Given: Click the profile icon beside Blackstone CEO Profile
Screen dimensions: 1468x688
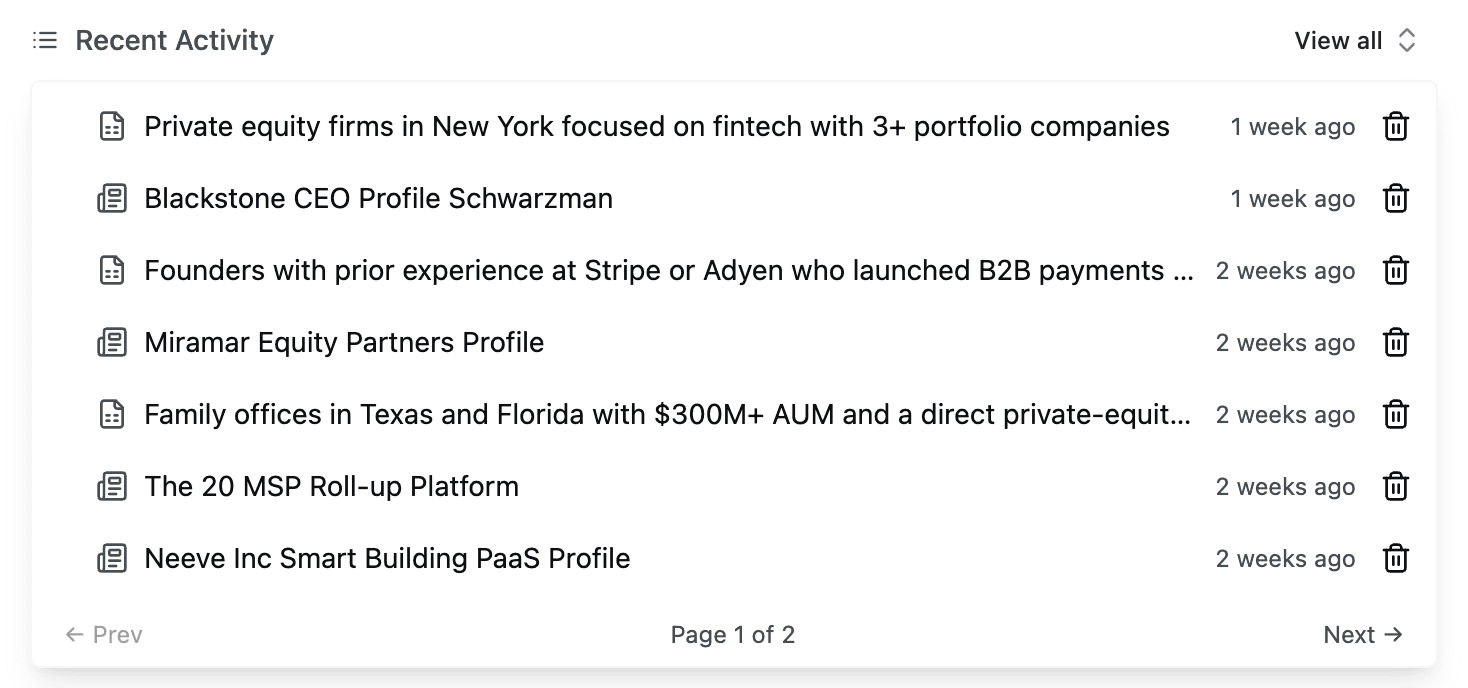Looking at the screenshot, I should (x=111, y=198).
